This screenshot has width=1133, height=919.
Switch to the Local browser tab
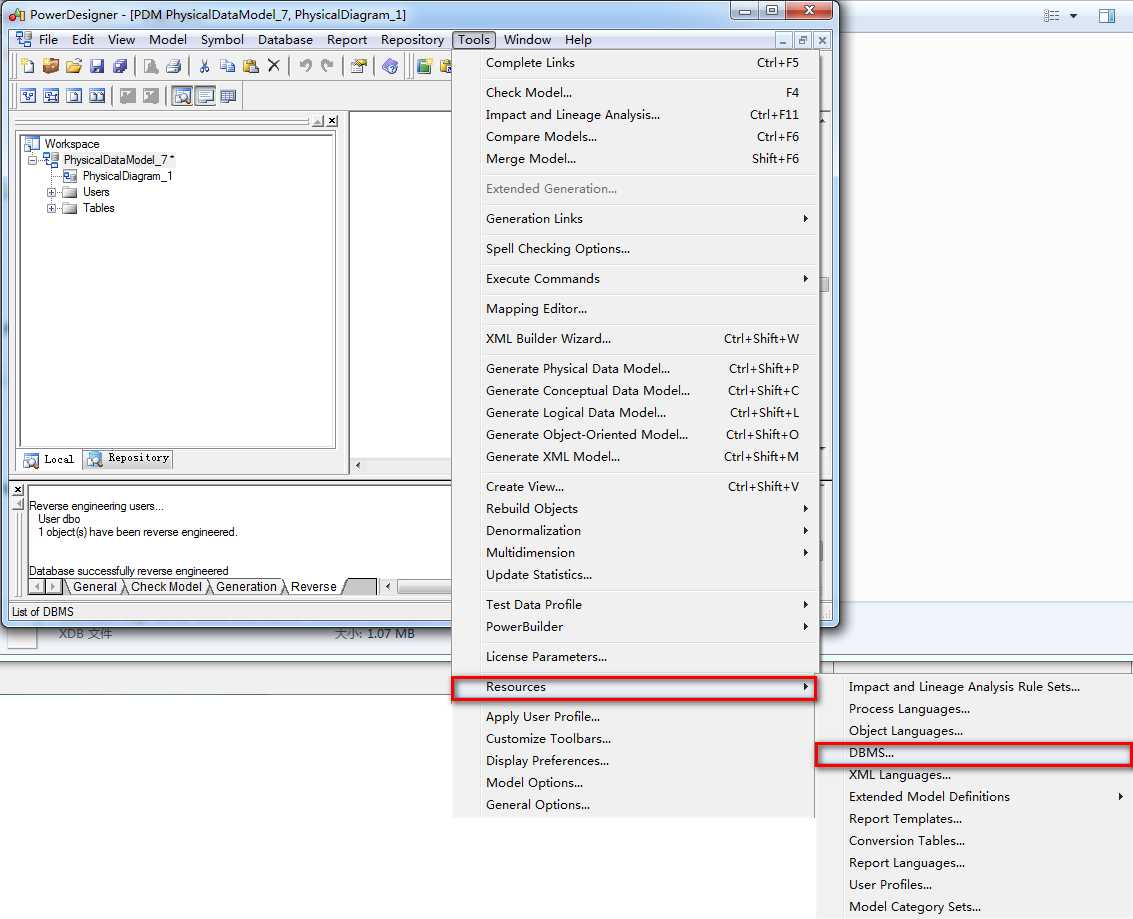49,460
